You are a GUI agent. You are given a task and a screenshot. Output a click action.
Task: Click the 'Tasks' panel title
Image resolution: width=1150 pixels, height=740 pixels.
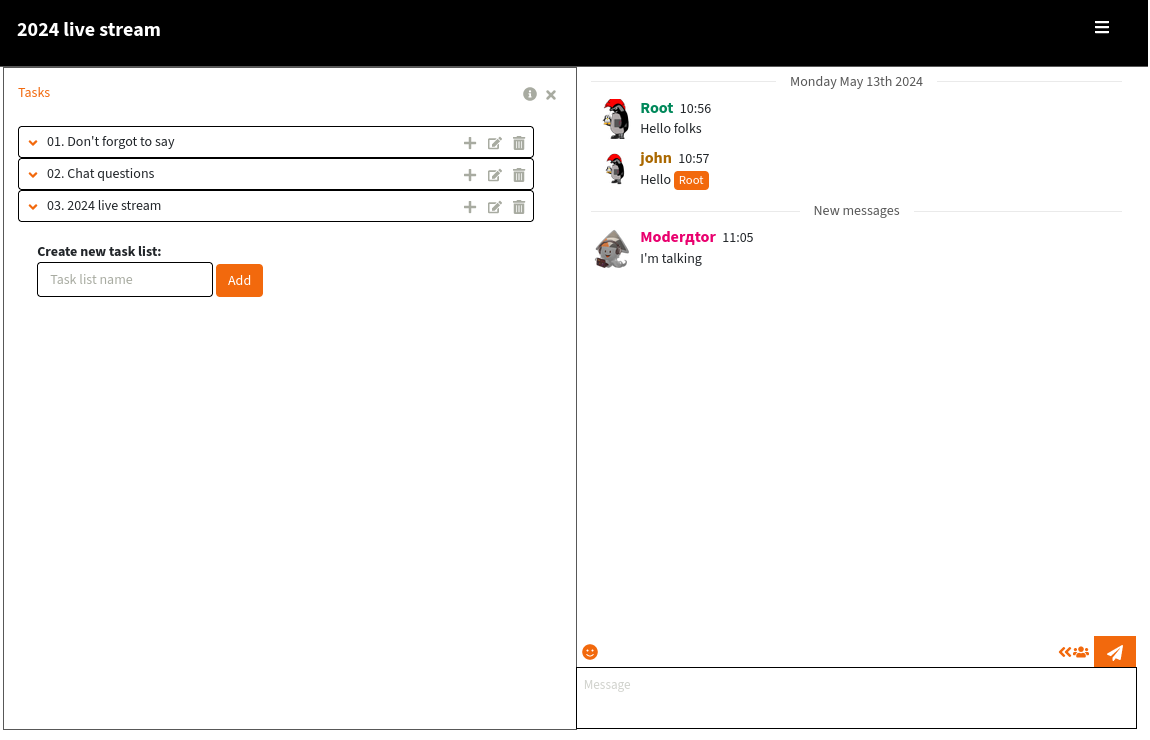34,92
